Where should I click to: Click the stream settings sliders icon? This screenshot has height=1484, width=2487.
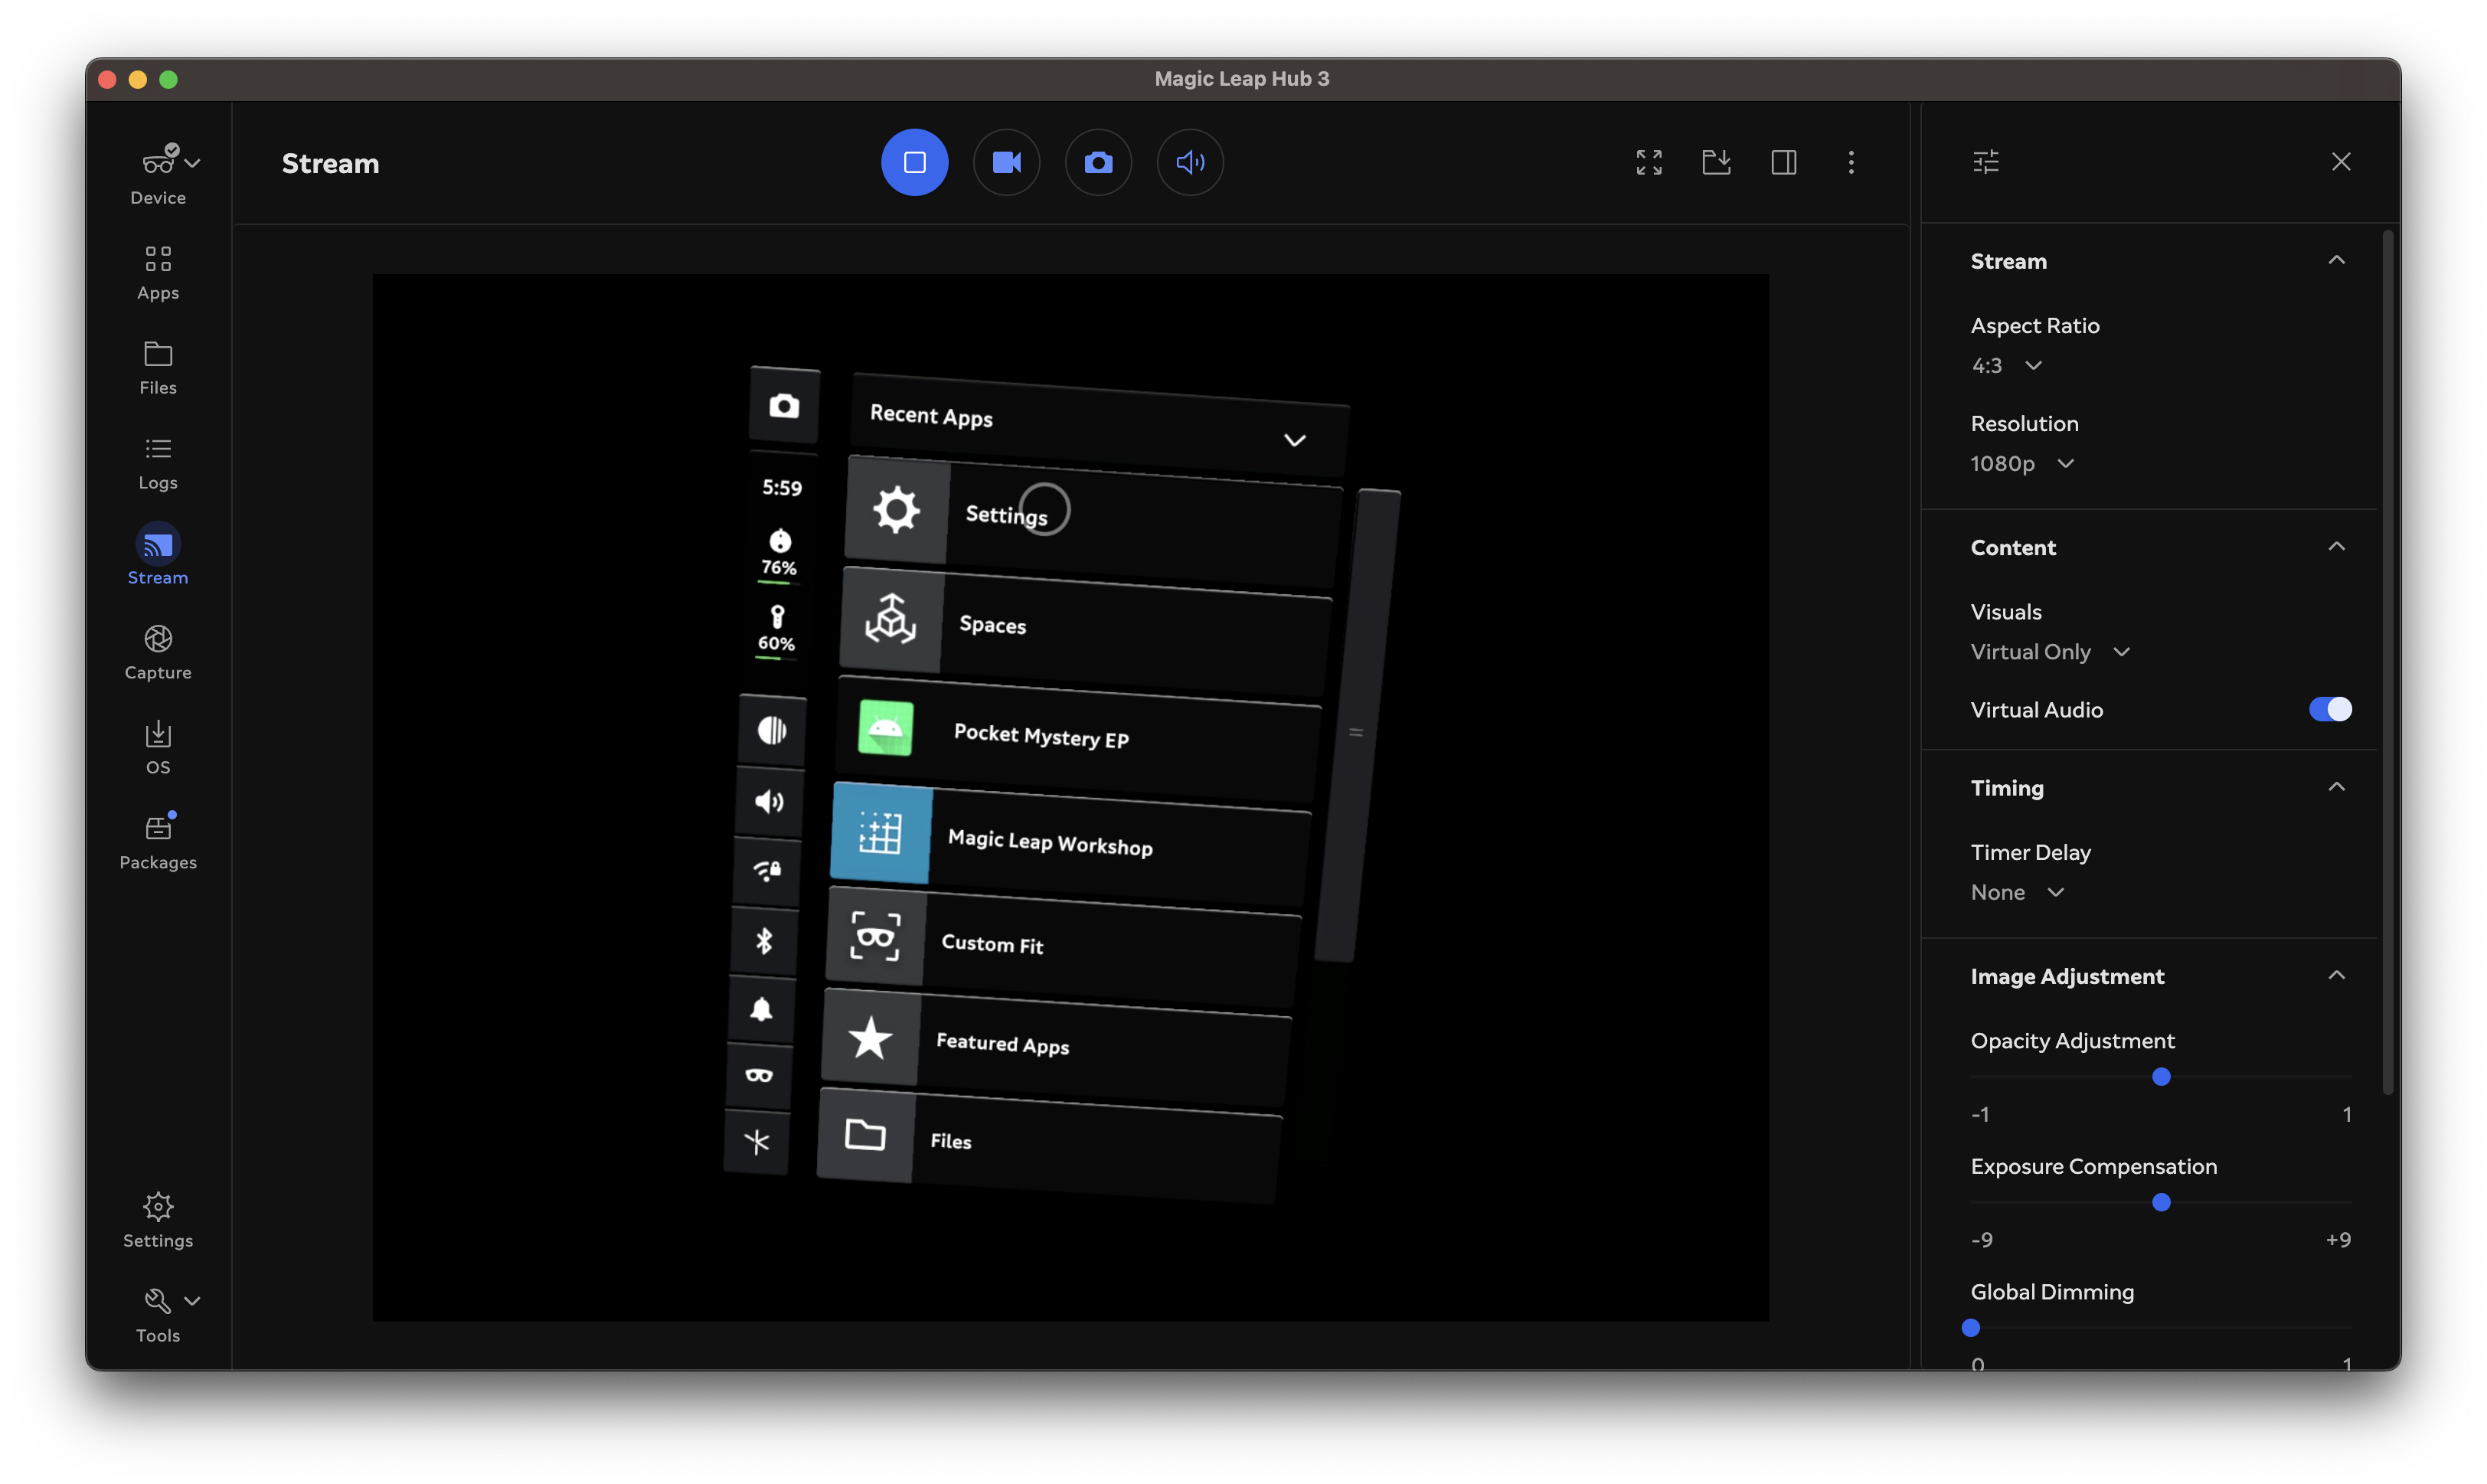coord(1986,162)
